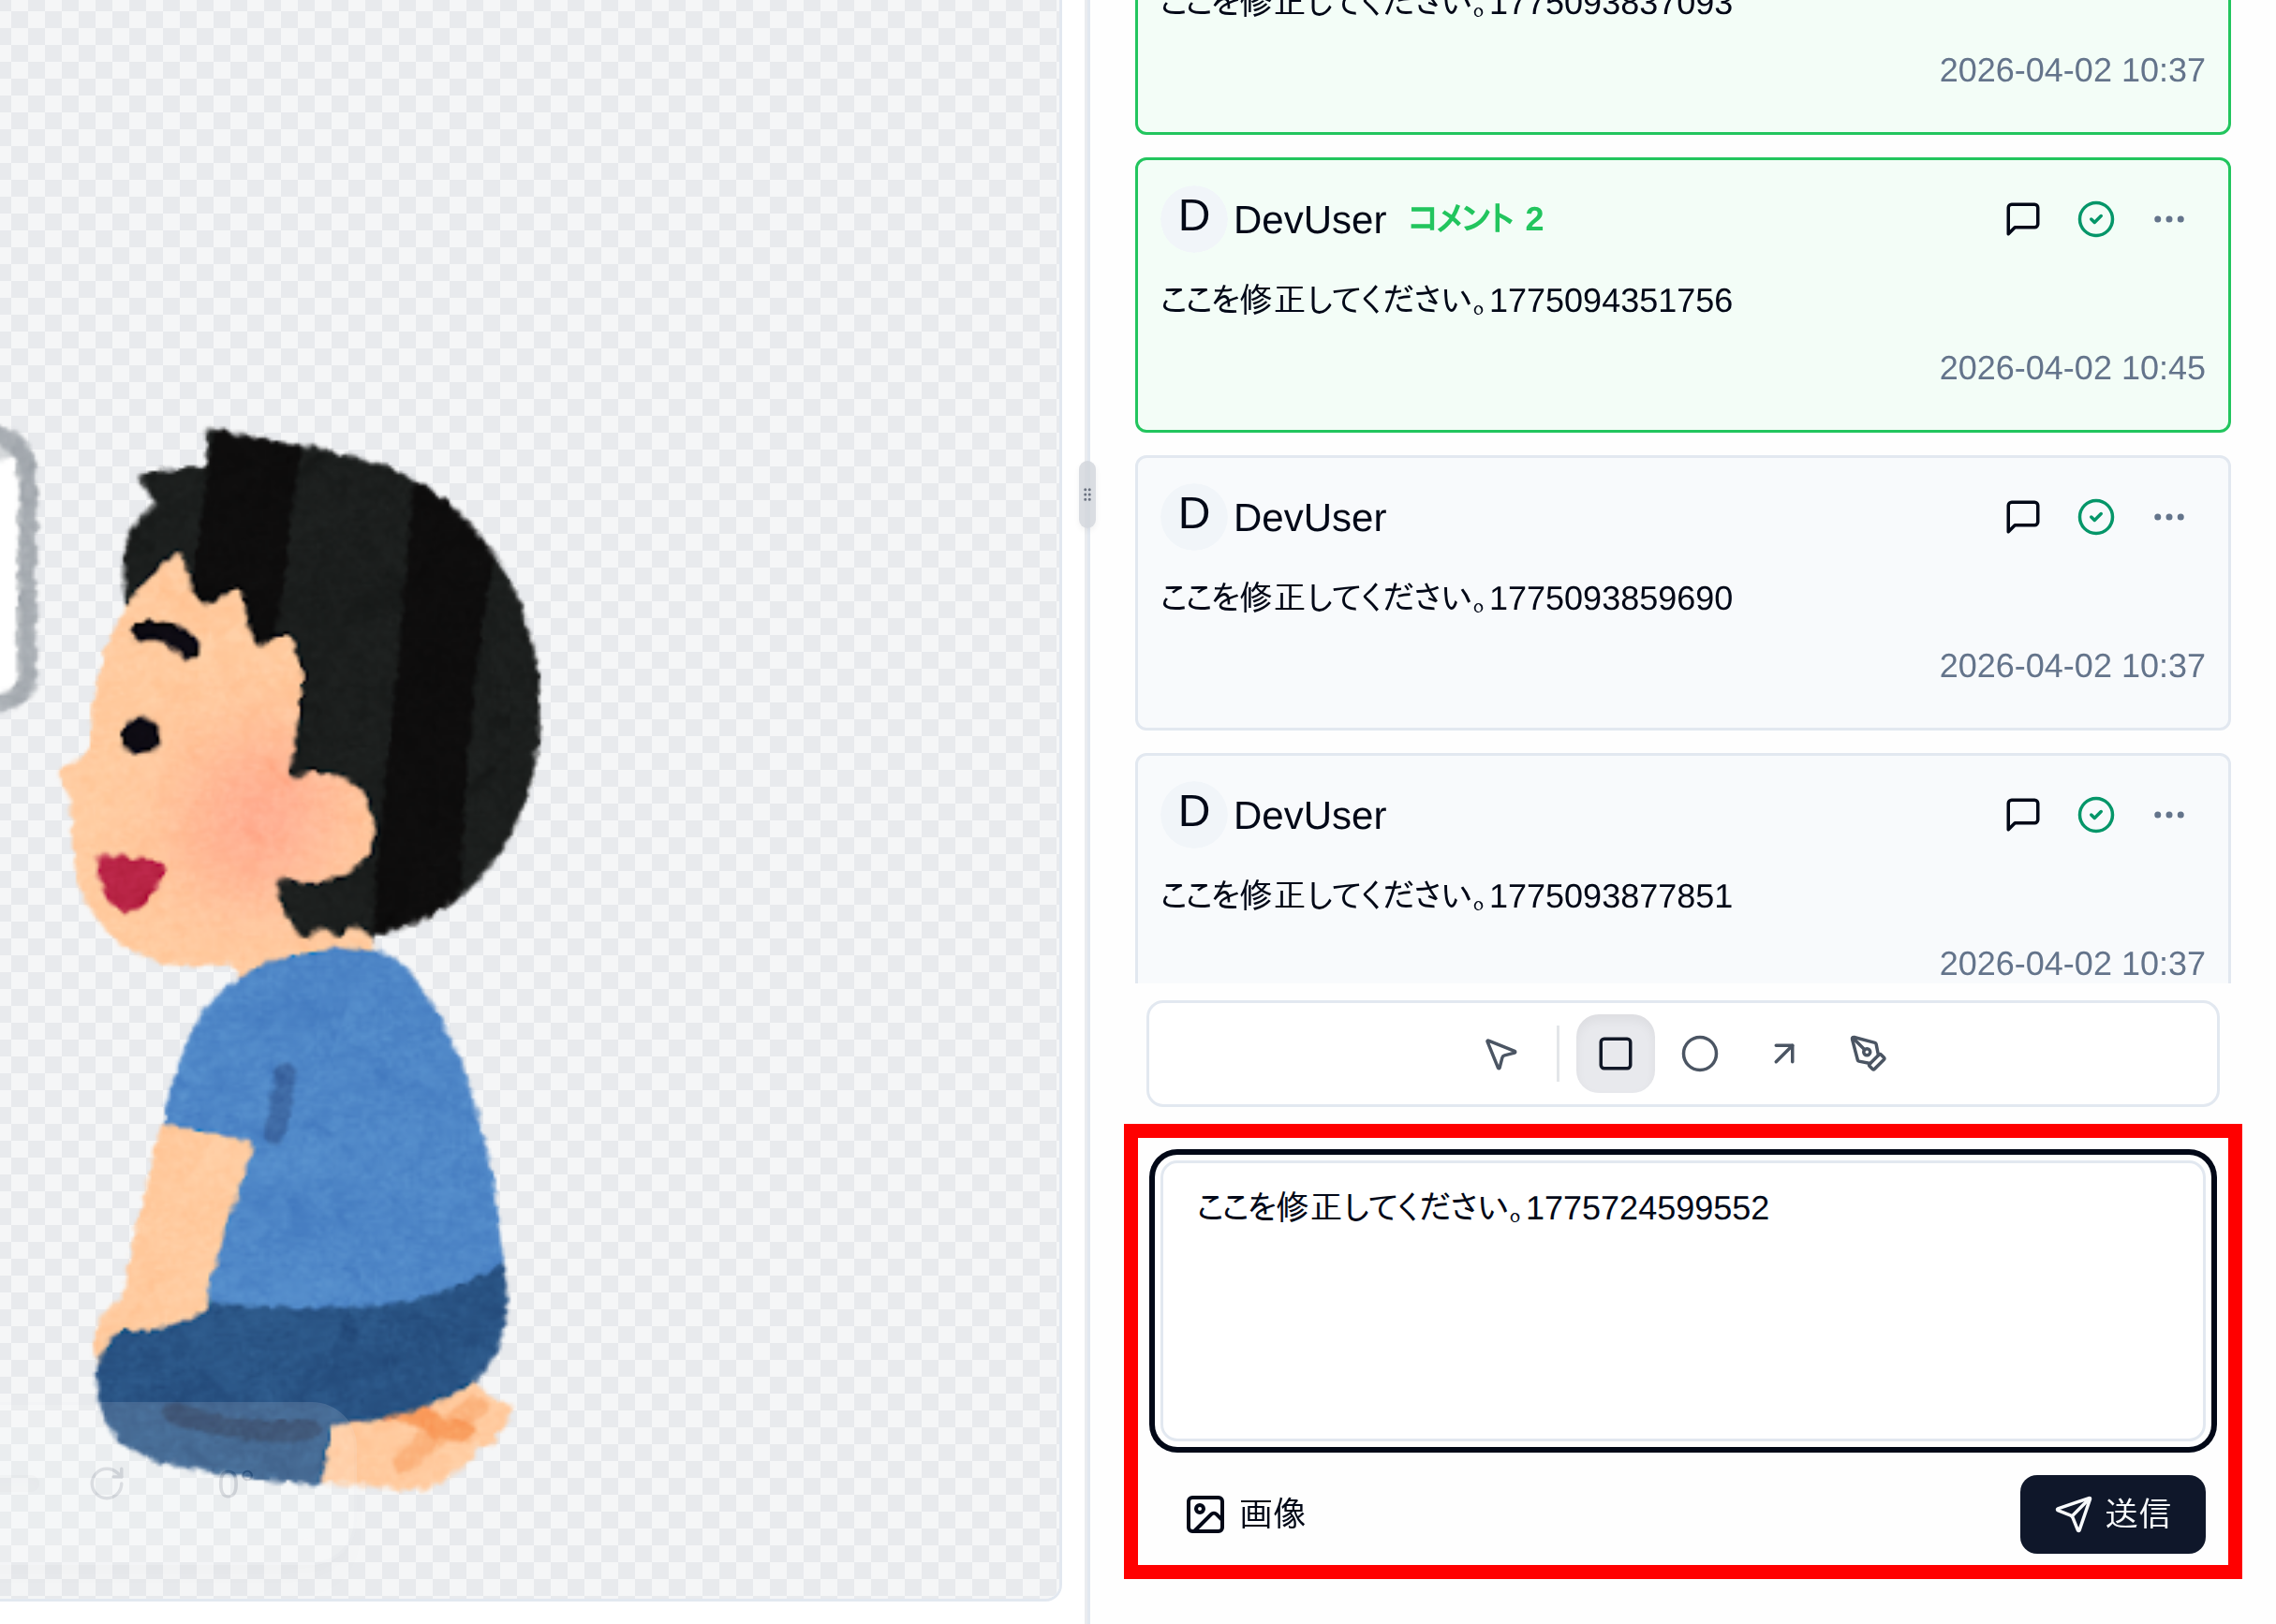Click DevUser avatar on コメント 2 card

pos(1192,218)
